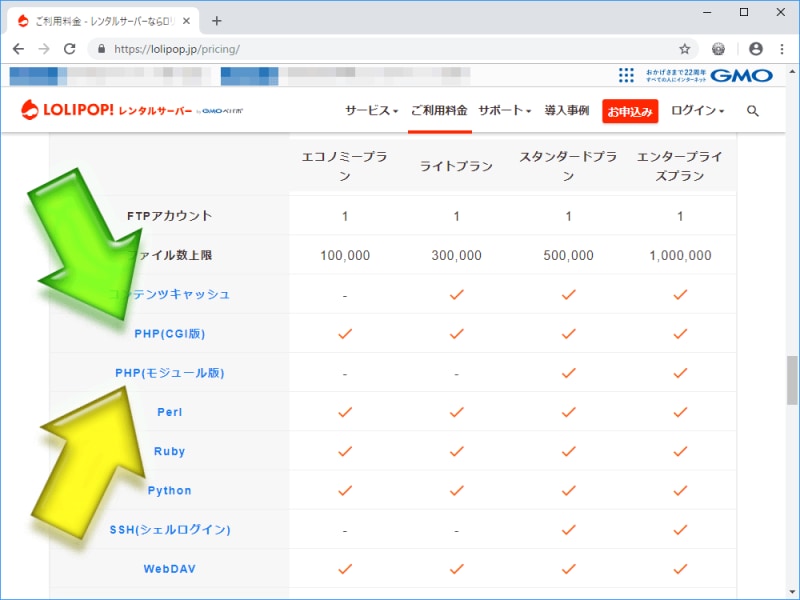This screenshot has height=600, width=800.
Task: Open the GMO services grid icon
Action: pos(626,75)
